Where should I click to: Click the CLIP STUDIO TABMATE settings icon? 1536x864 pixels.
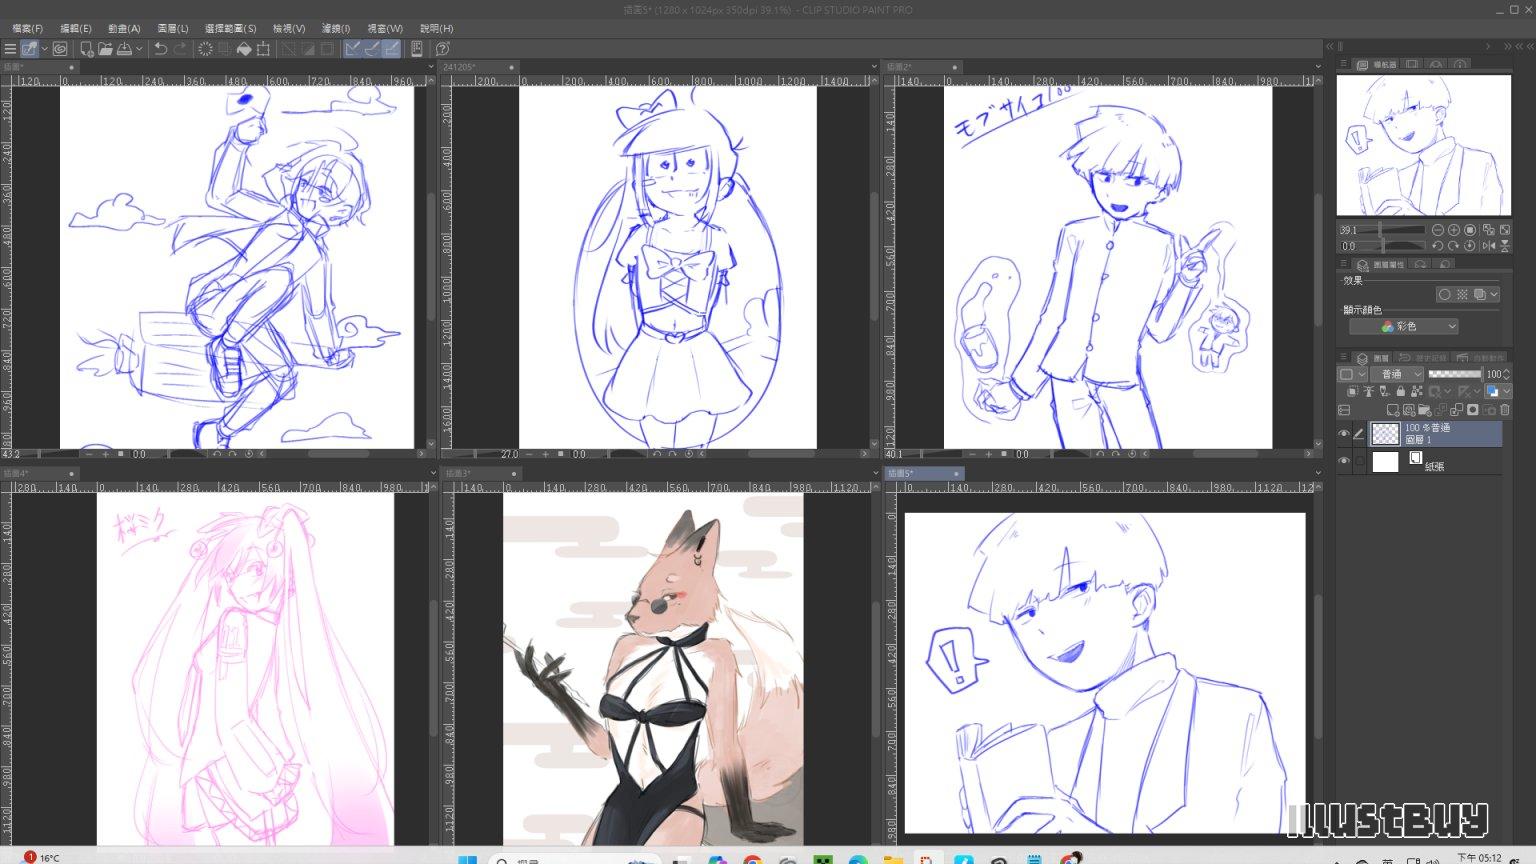point(417,49)
